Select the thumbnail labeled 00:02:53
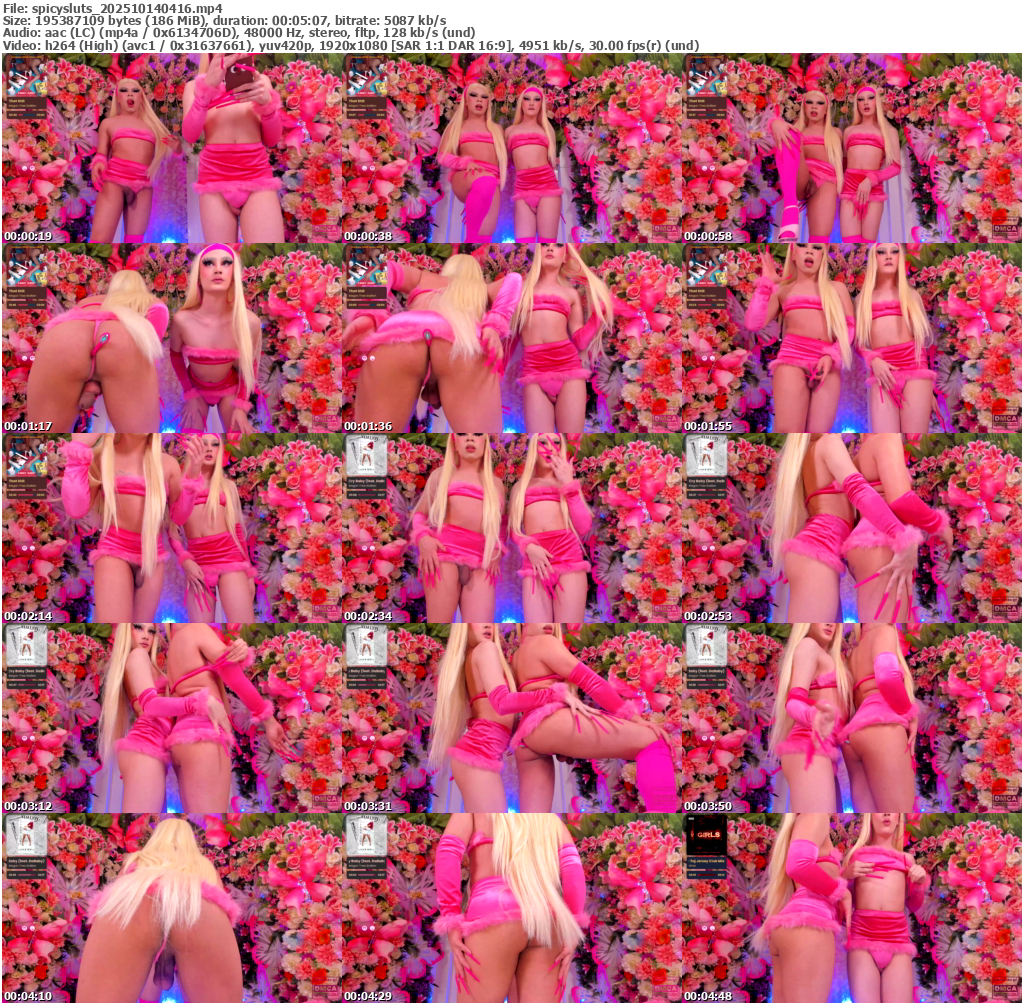This screenshot has height=1003, width=1024. (851, 528)
